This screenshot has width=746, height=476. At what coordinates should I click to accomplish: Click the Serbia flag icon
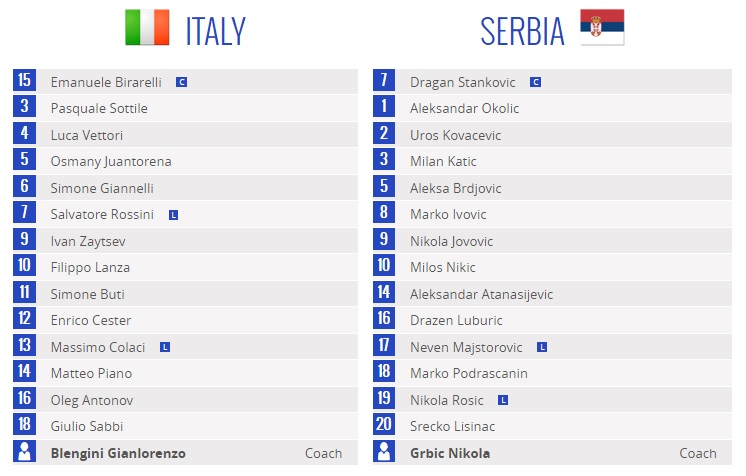point(602,27)
